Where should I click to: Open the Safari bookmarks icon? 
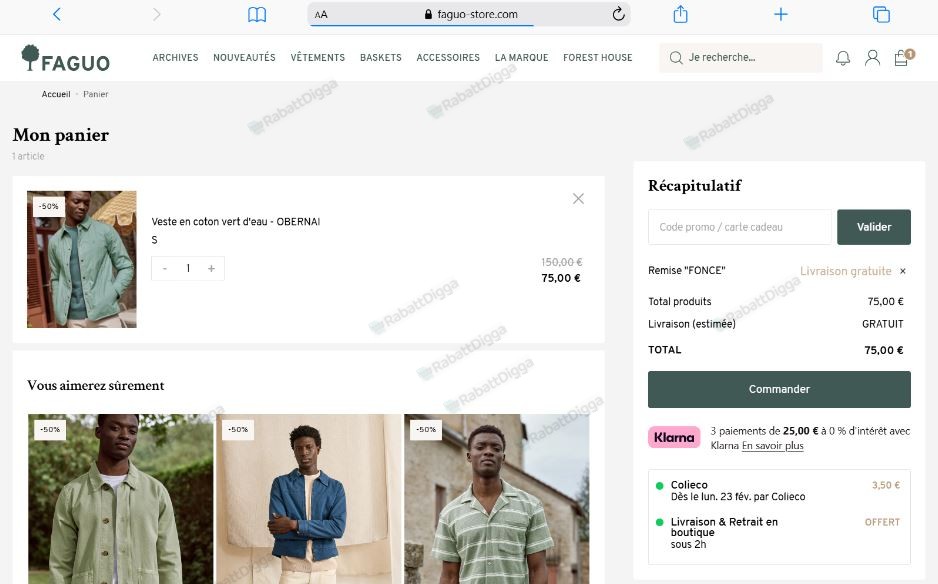pyautogui.click(x=257, y=14)
